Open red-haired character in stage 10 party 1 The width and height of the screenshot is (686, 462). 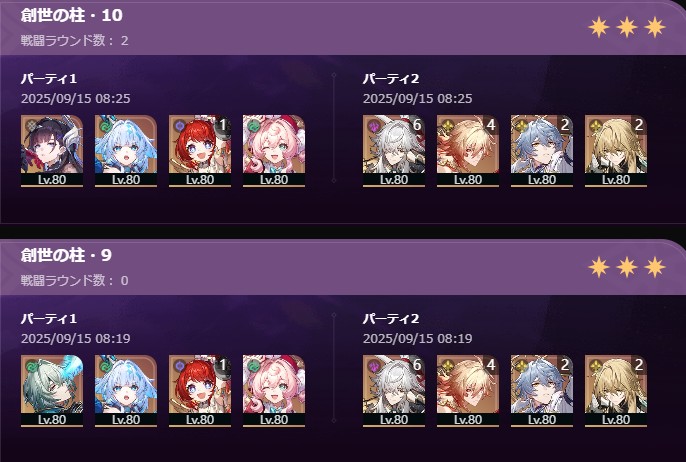[x=200, y=151]
